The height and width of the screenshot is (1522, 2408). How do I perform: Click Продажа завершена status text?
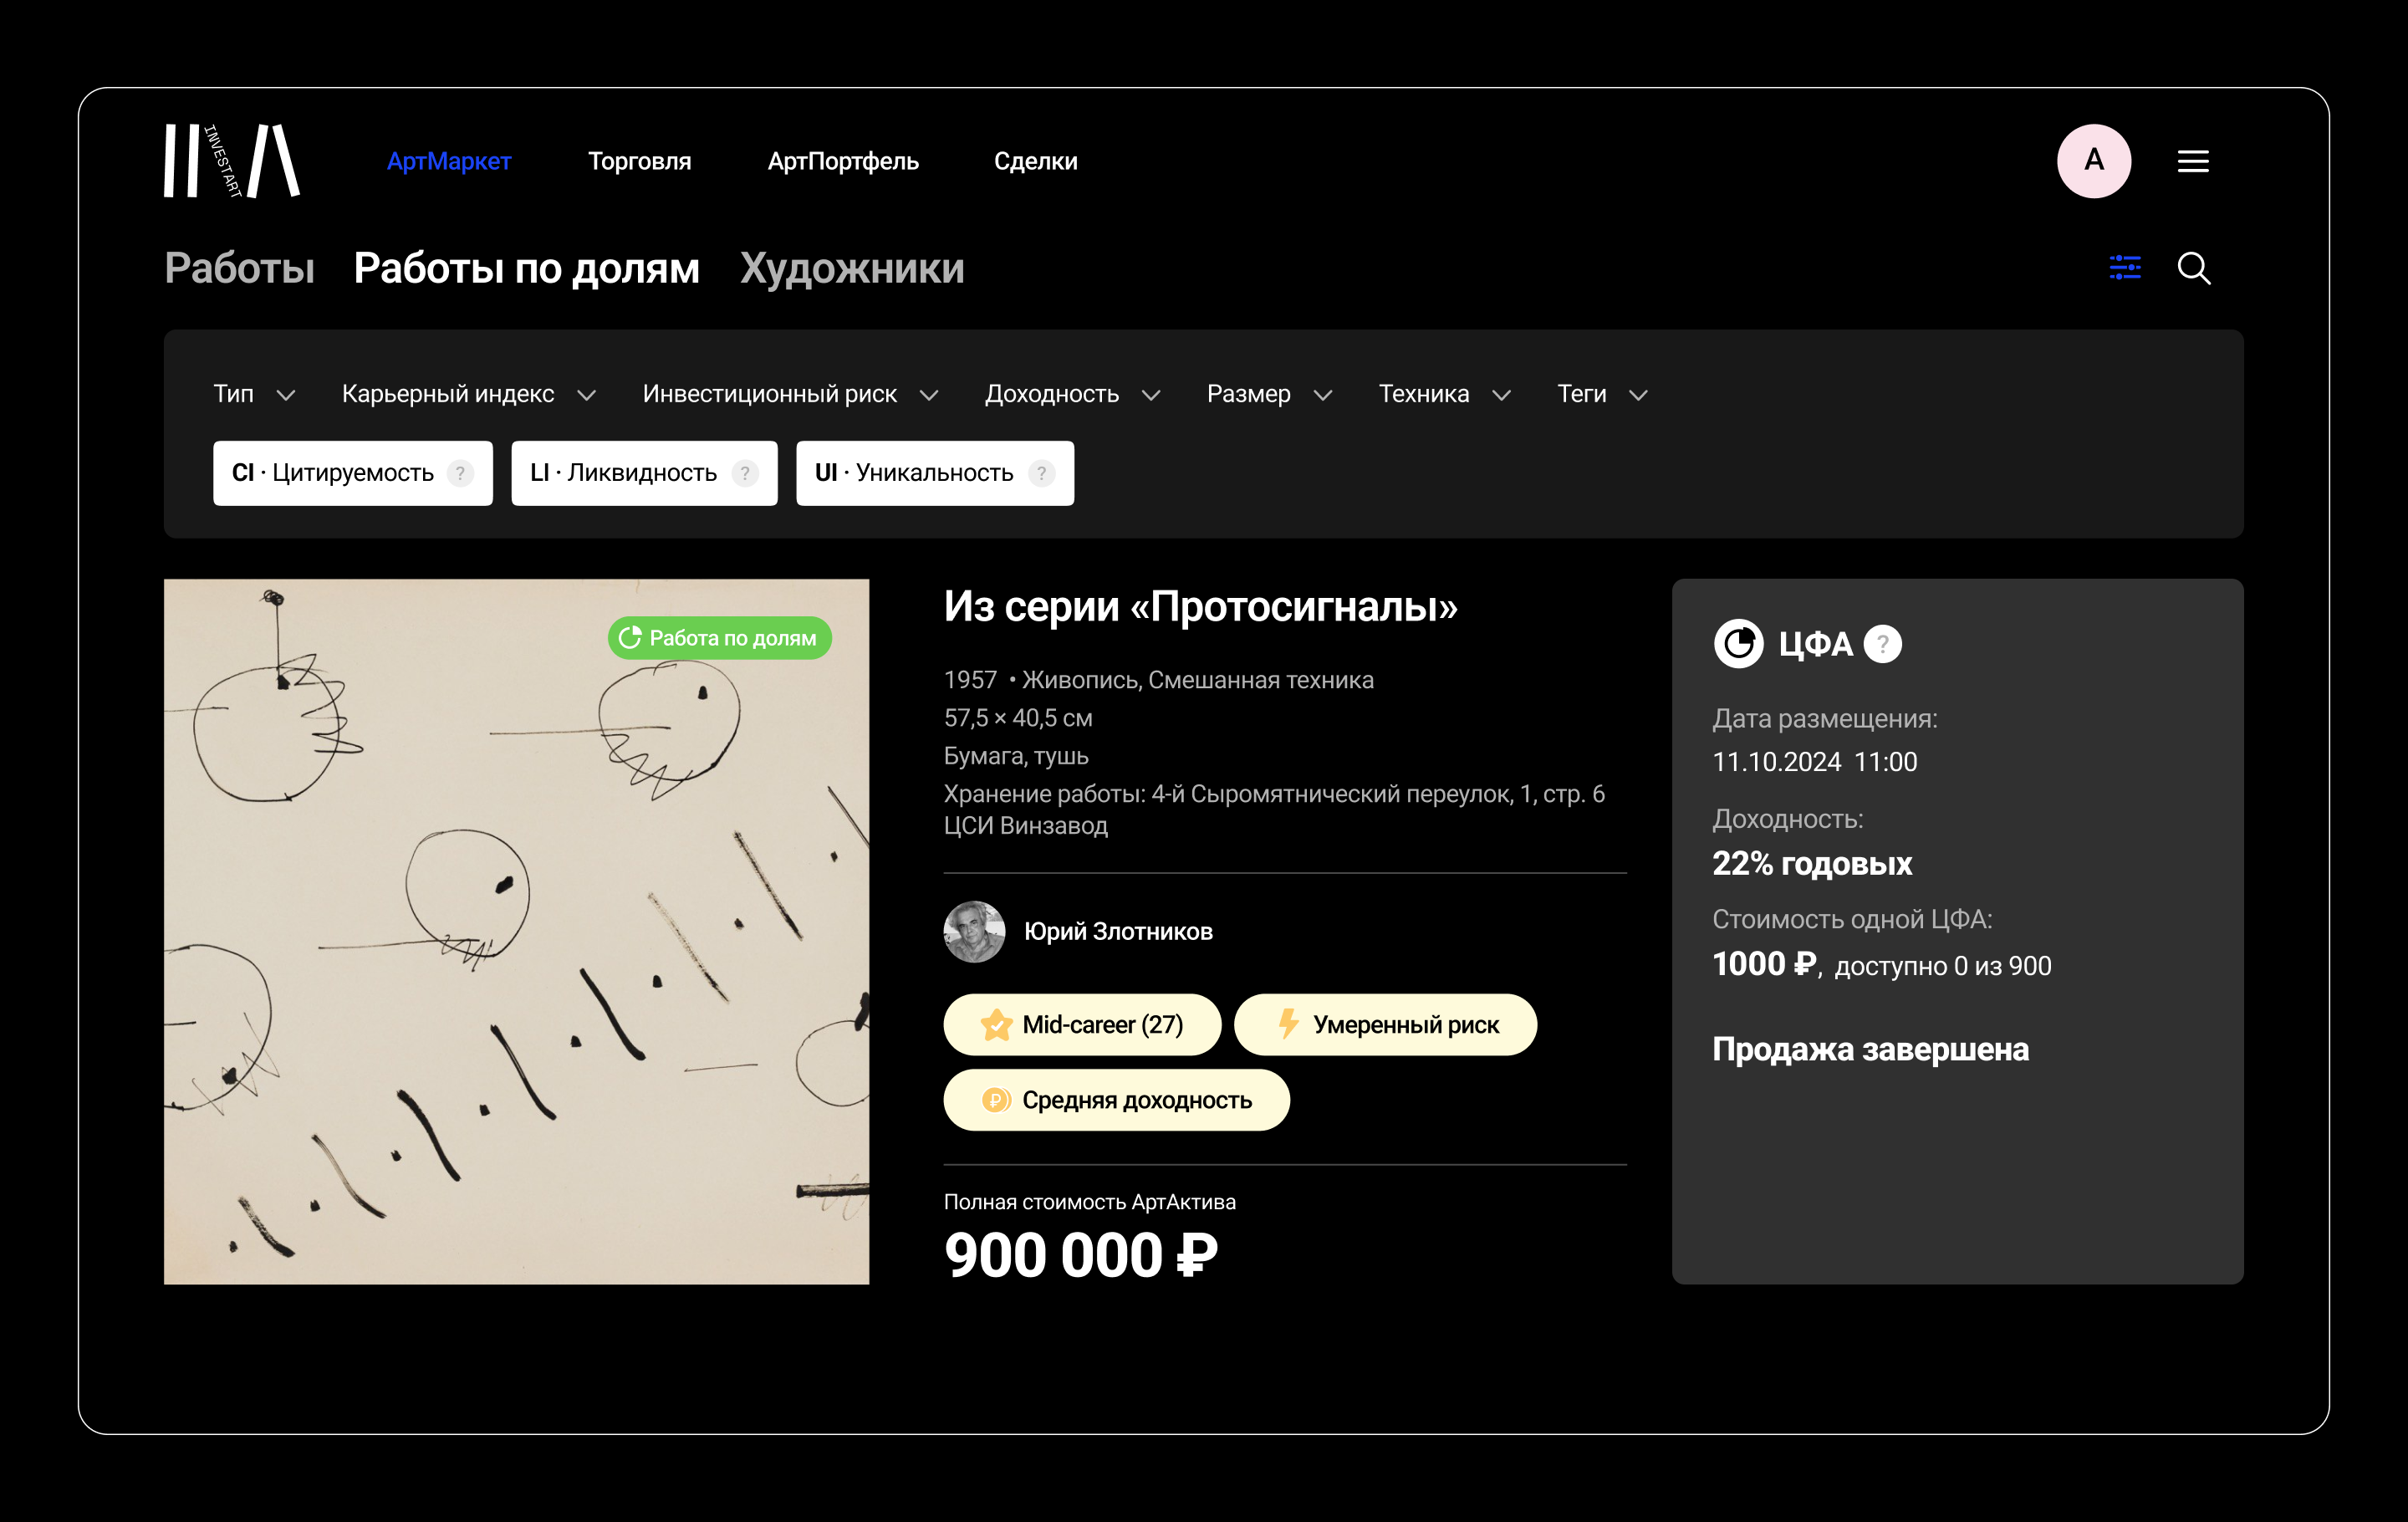pos(1870,1049)
